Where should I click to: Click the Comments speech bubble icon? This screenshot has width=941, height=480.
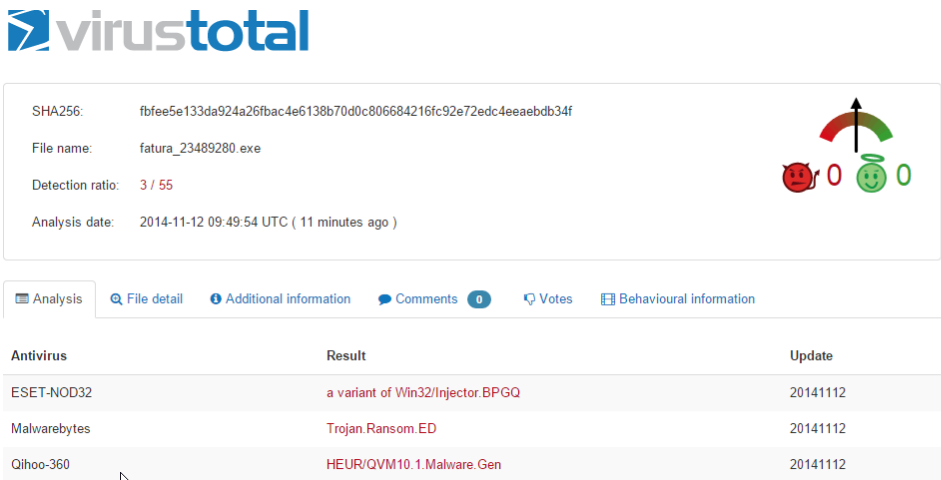385,299
